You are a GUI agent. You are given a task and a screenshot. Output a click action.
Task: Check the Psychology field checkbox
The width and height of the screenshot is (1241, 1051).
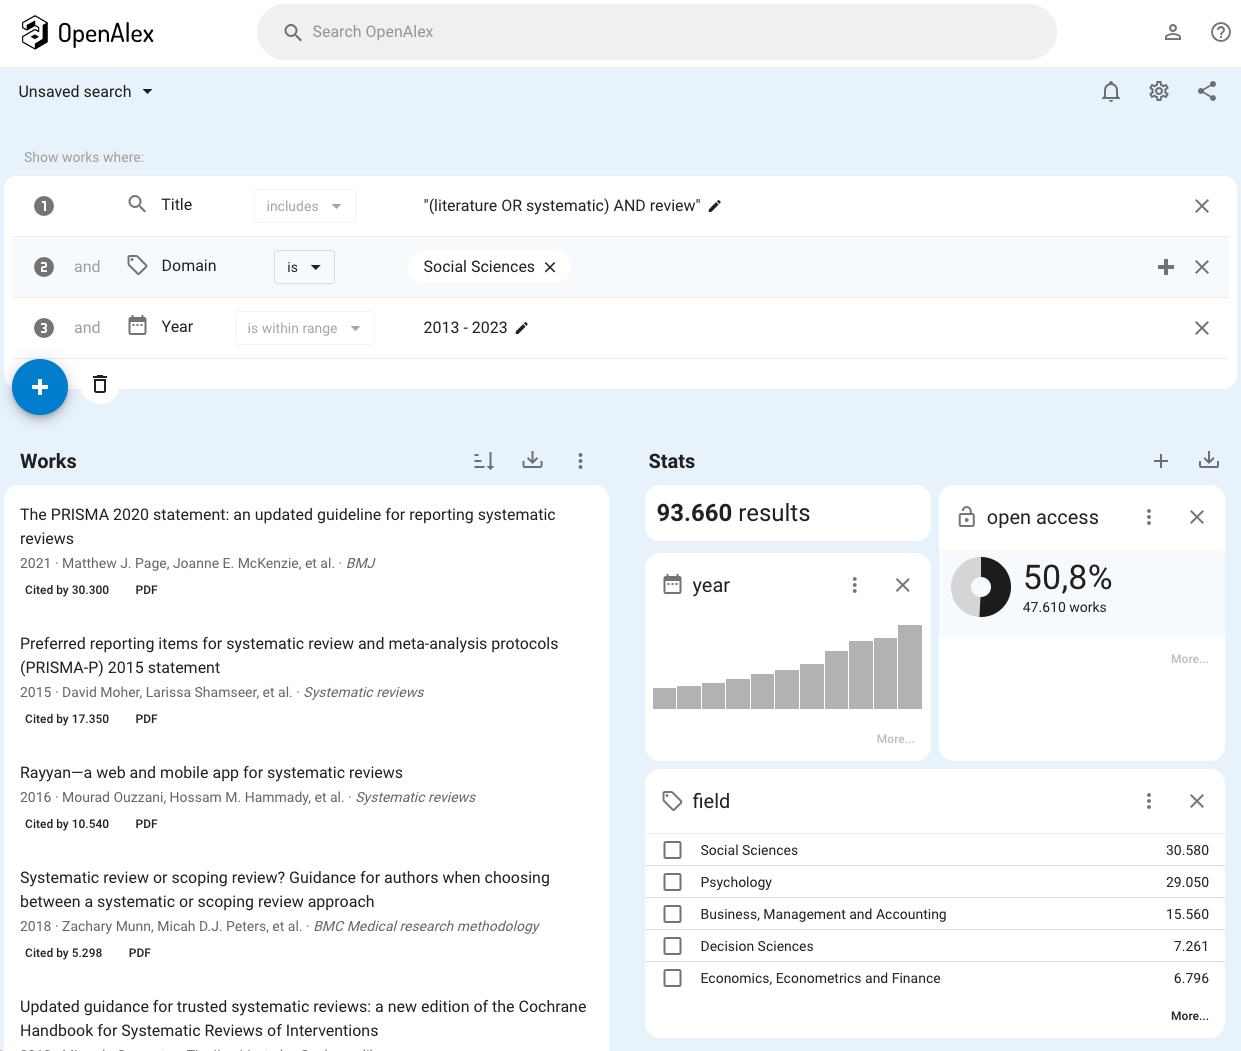673,882
